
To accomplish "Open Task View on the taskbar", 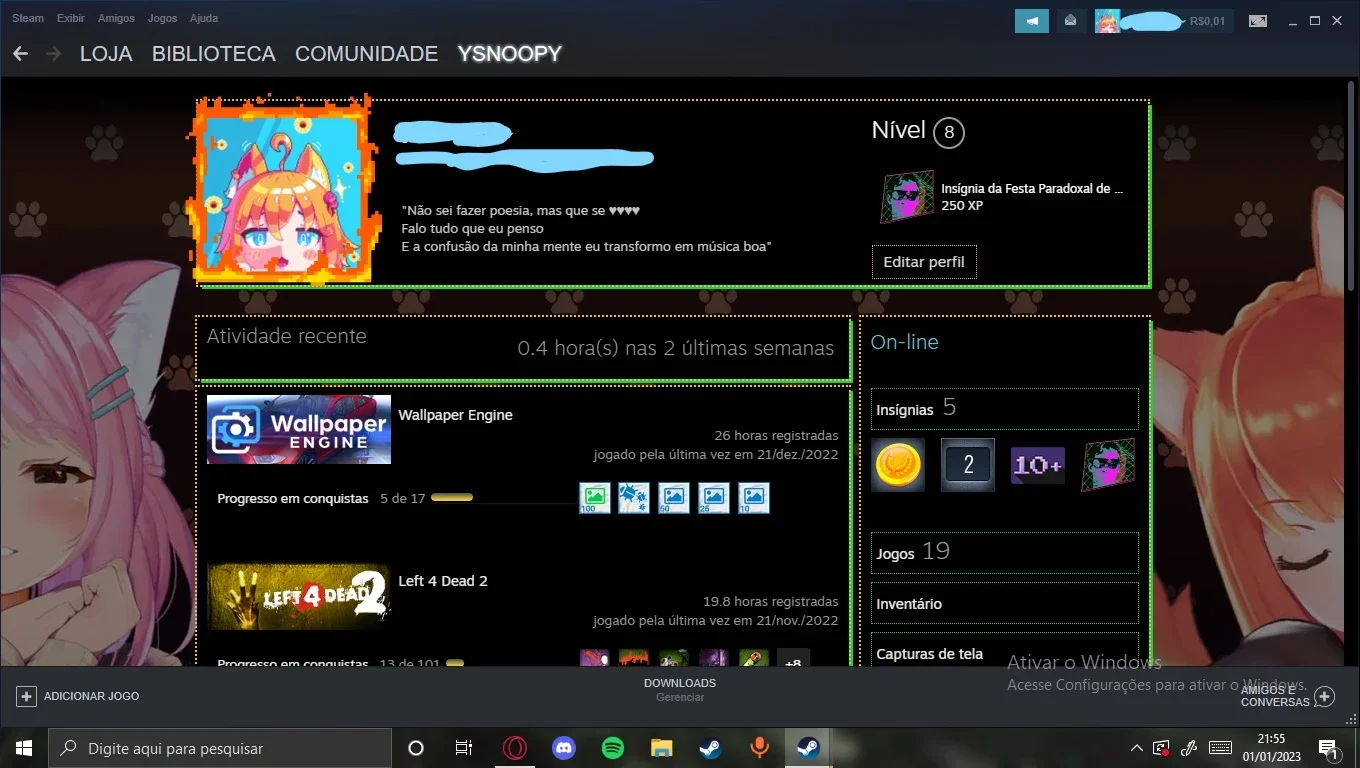I will (x=464, y=748).
